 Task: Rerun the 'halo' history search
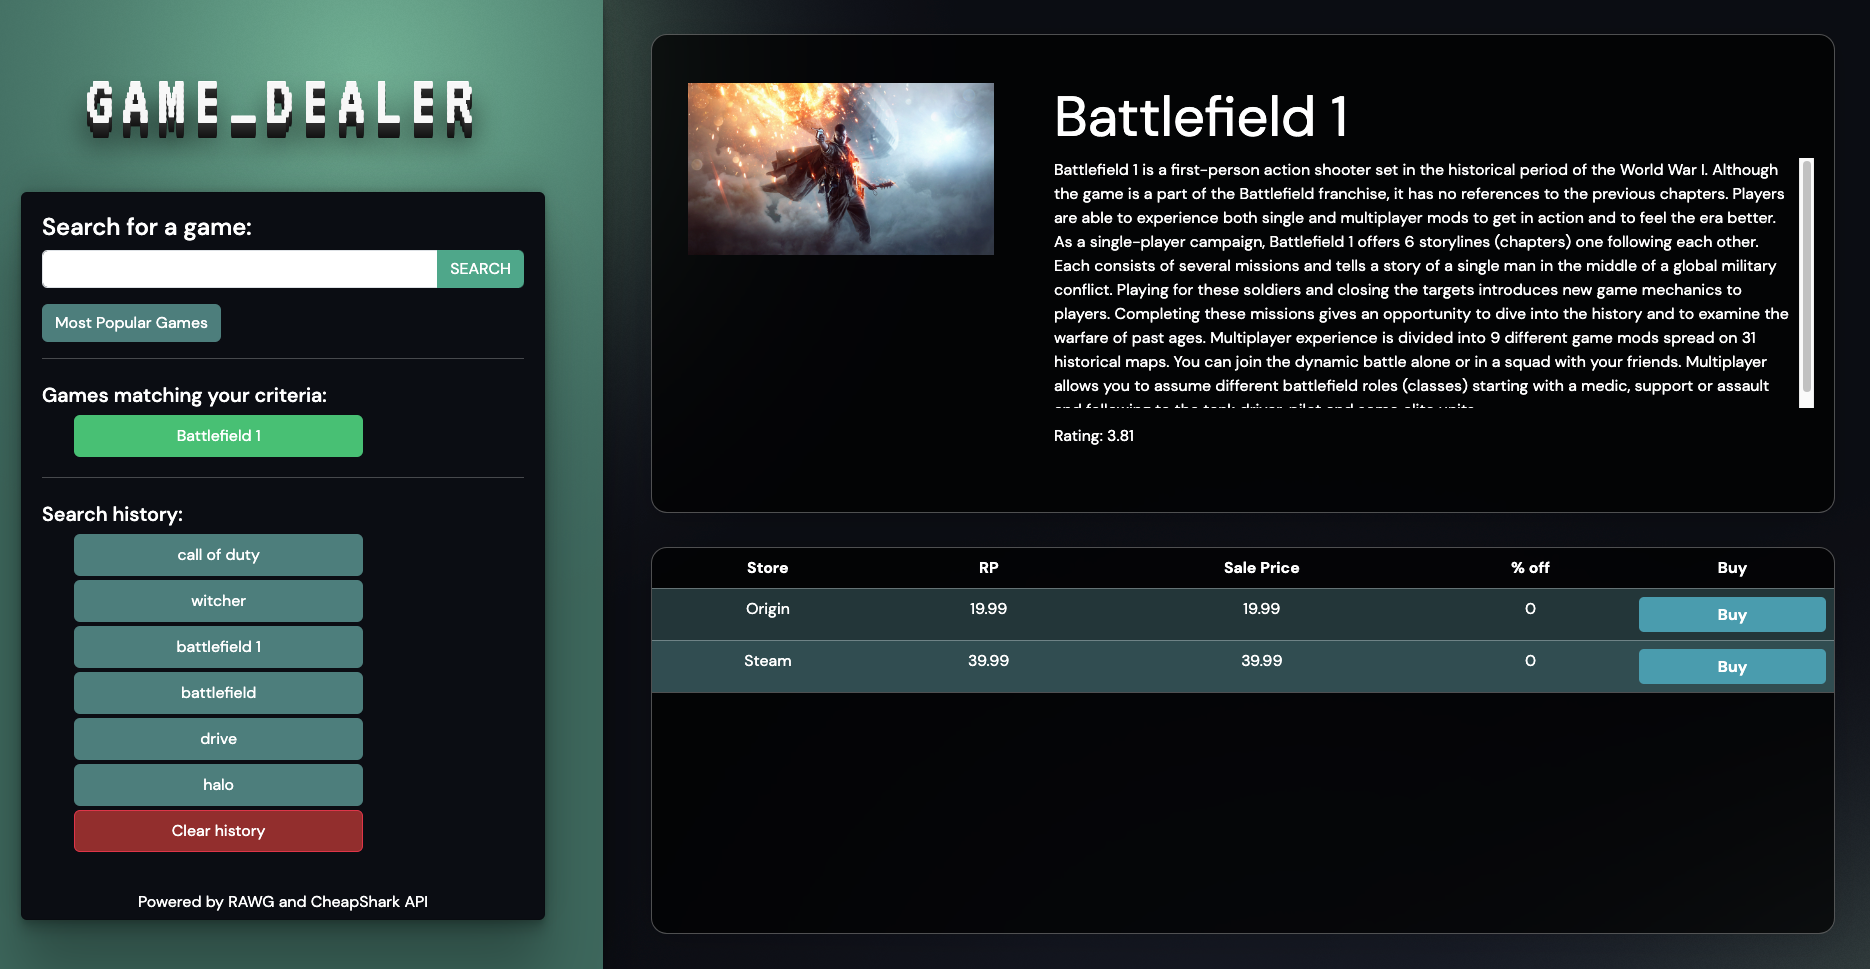(x=218, y=785)
